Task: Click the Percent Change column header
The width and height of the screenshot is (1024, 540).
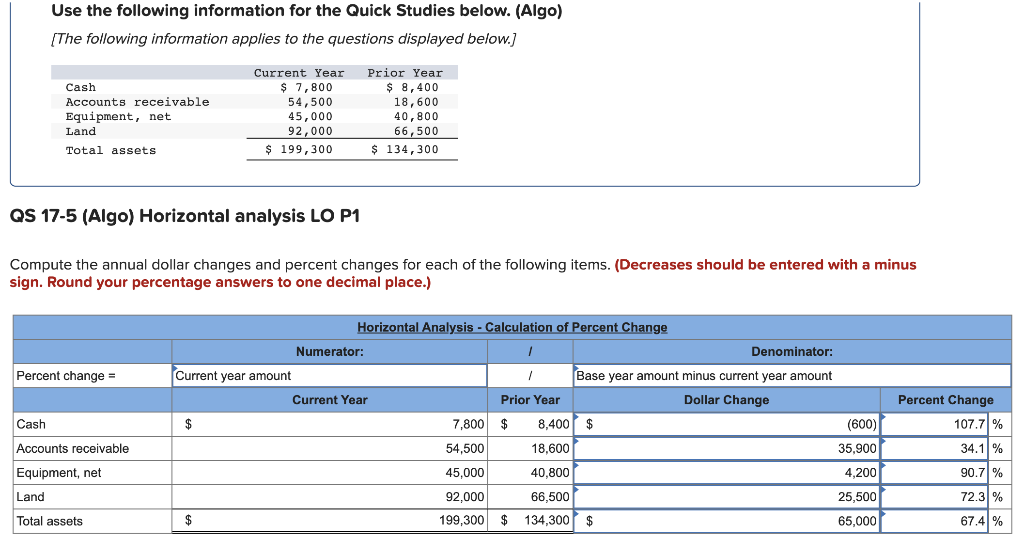Action: (x=946, y=400)
